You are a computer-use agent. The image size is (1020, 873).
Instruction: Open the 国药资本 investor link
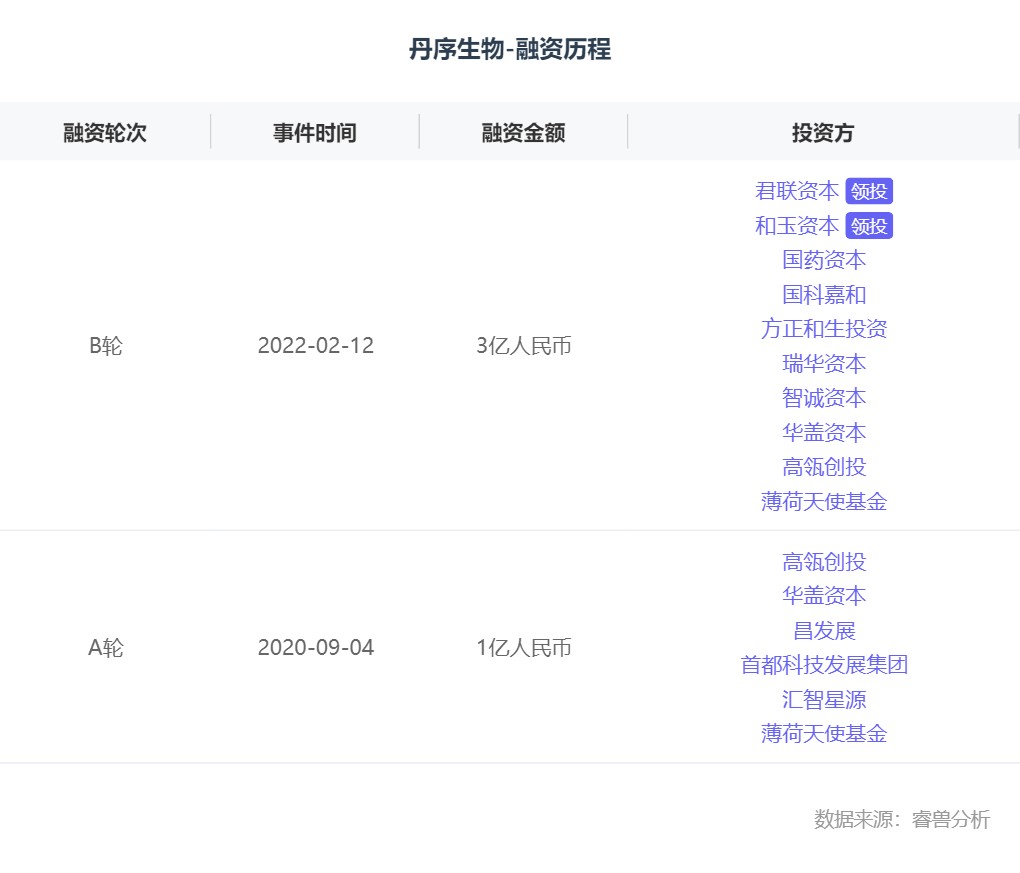point(824,260)
